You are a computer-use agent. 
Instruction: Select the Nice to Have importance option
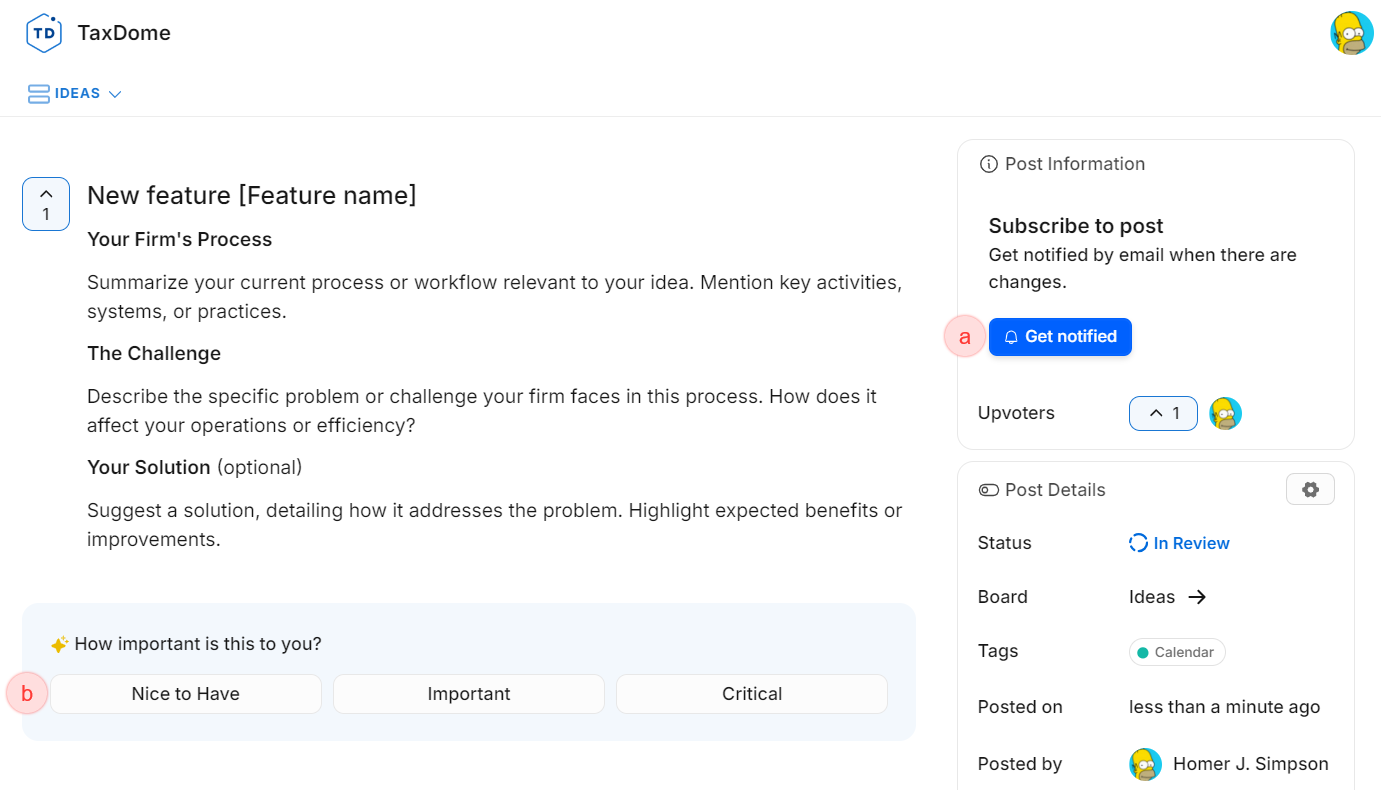pos(186,694)
